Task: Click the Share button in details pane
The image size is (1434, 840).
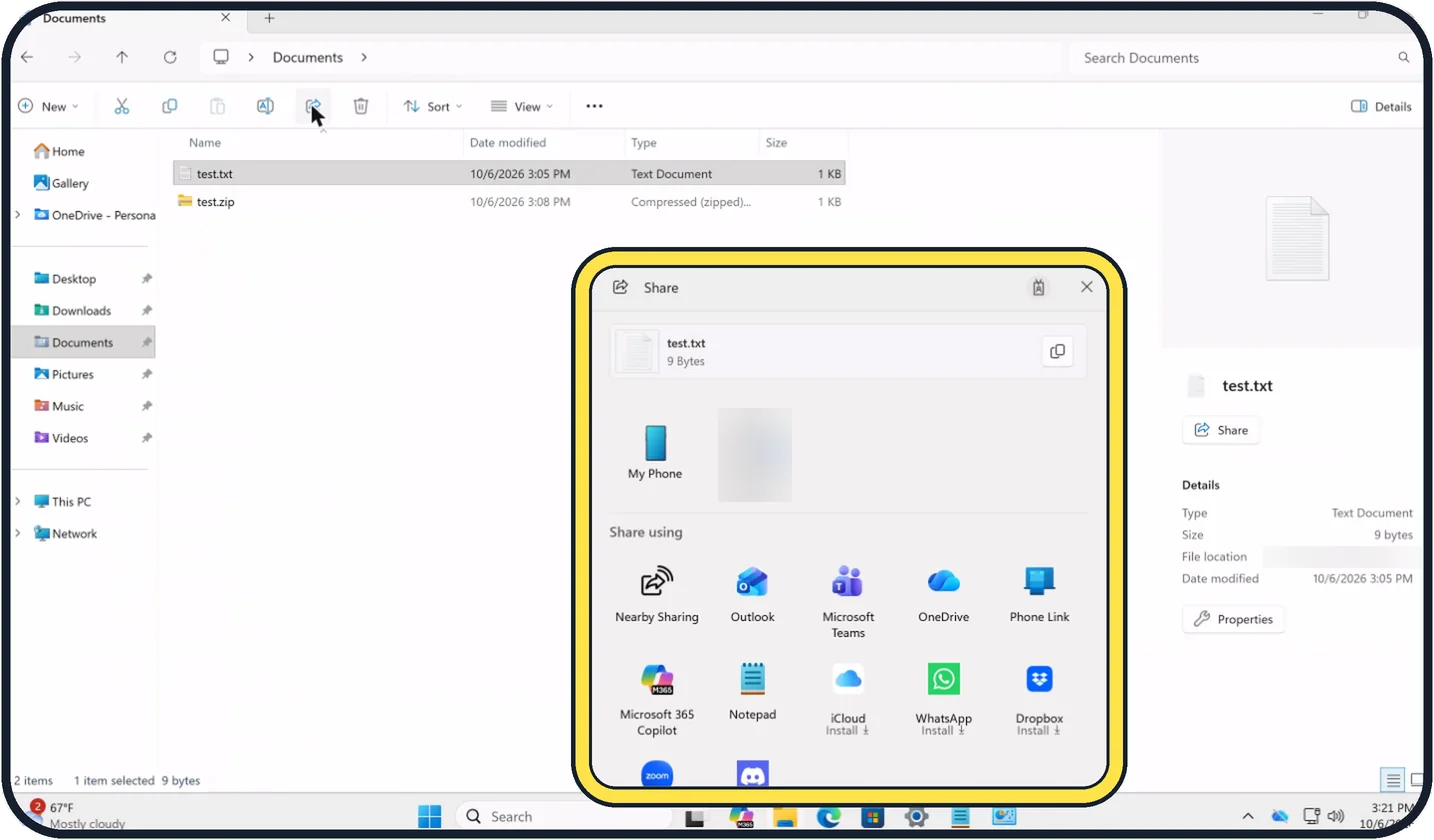Action: tap(1221, 430)
